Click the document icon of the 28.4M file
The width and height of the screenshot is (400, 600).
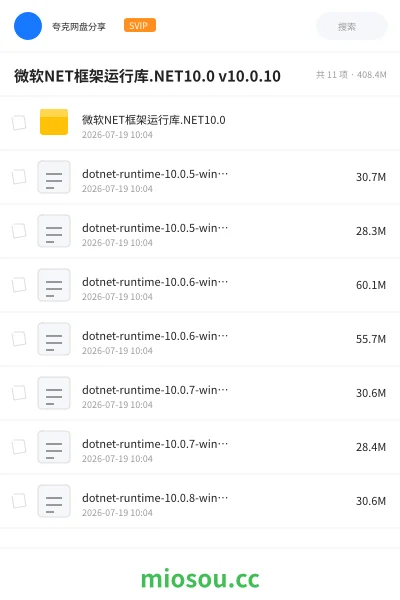coord(54,447)
